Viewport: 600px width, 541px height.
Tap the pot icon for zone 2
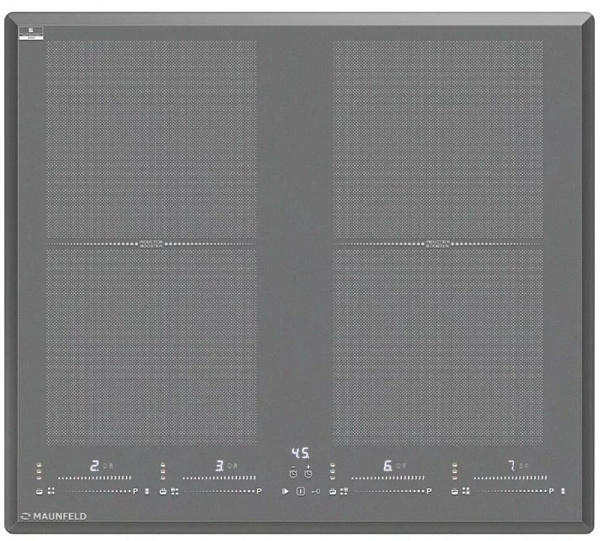click(40, 492)
